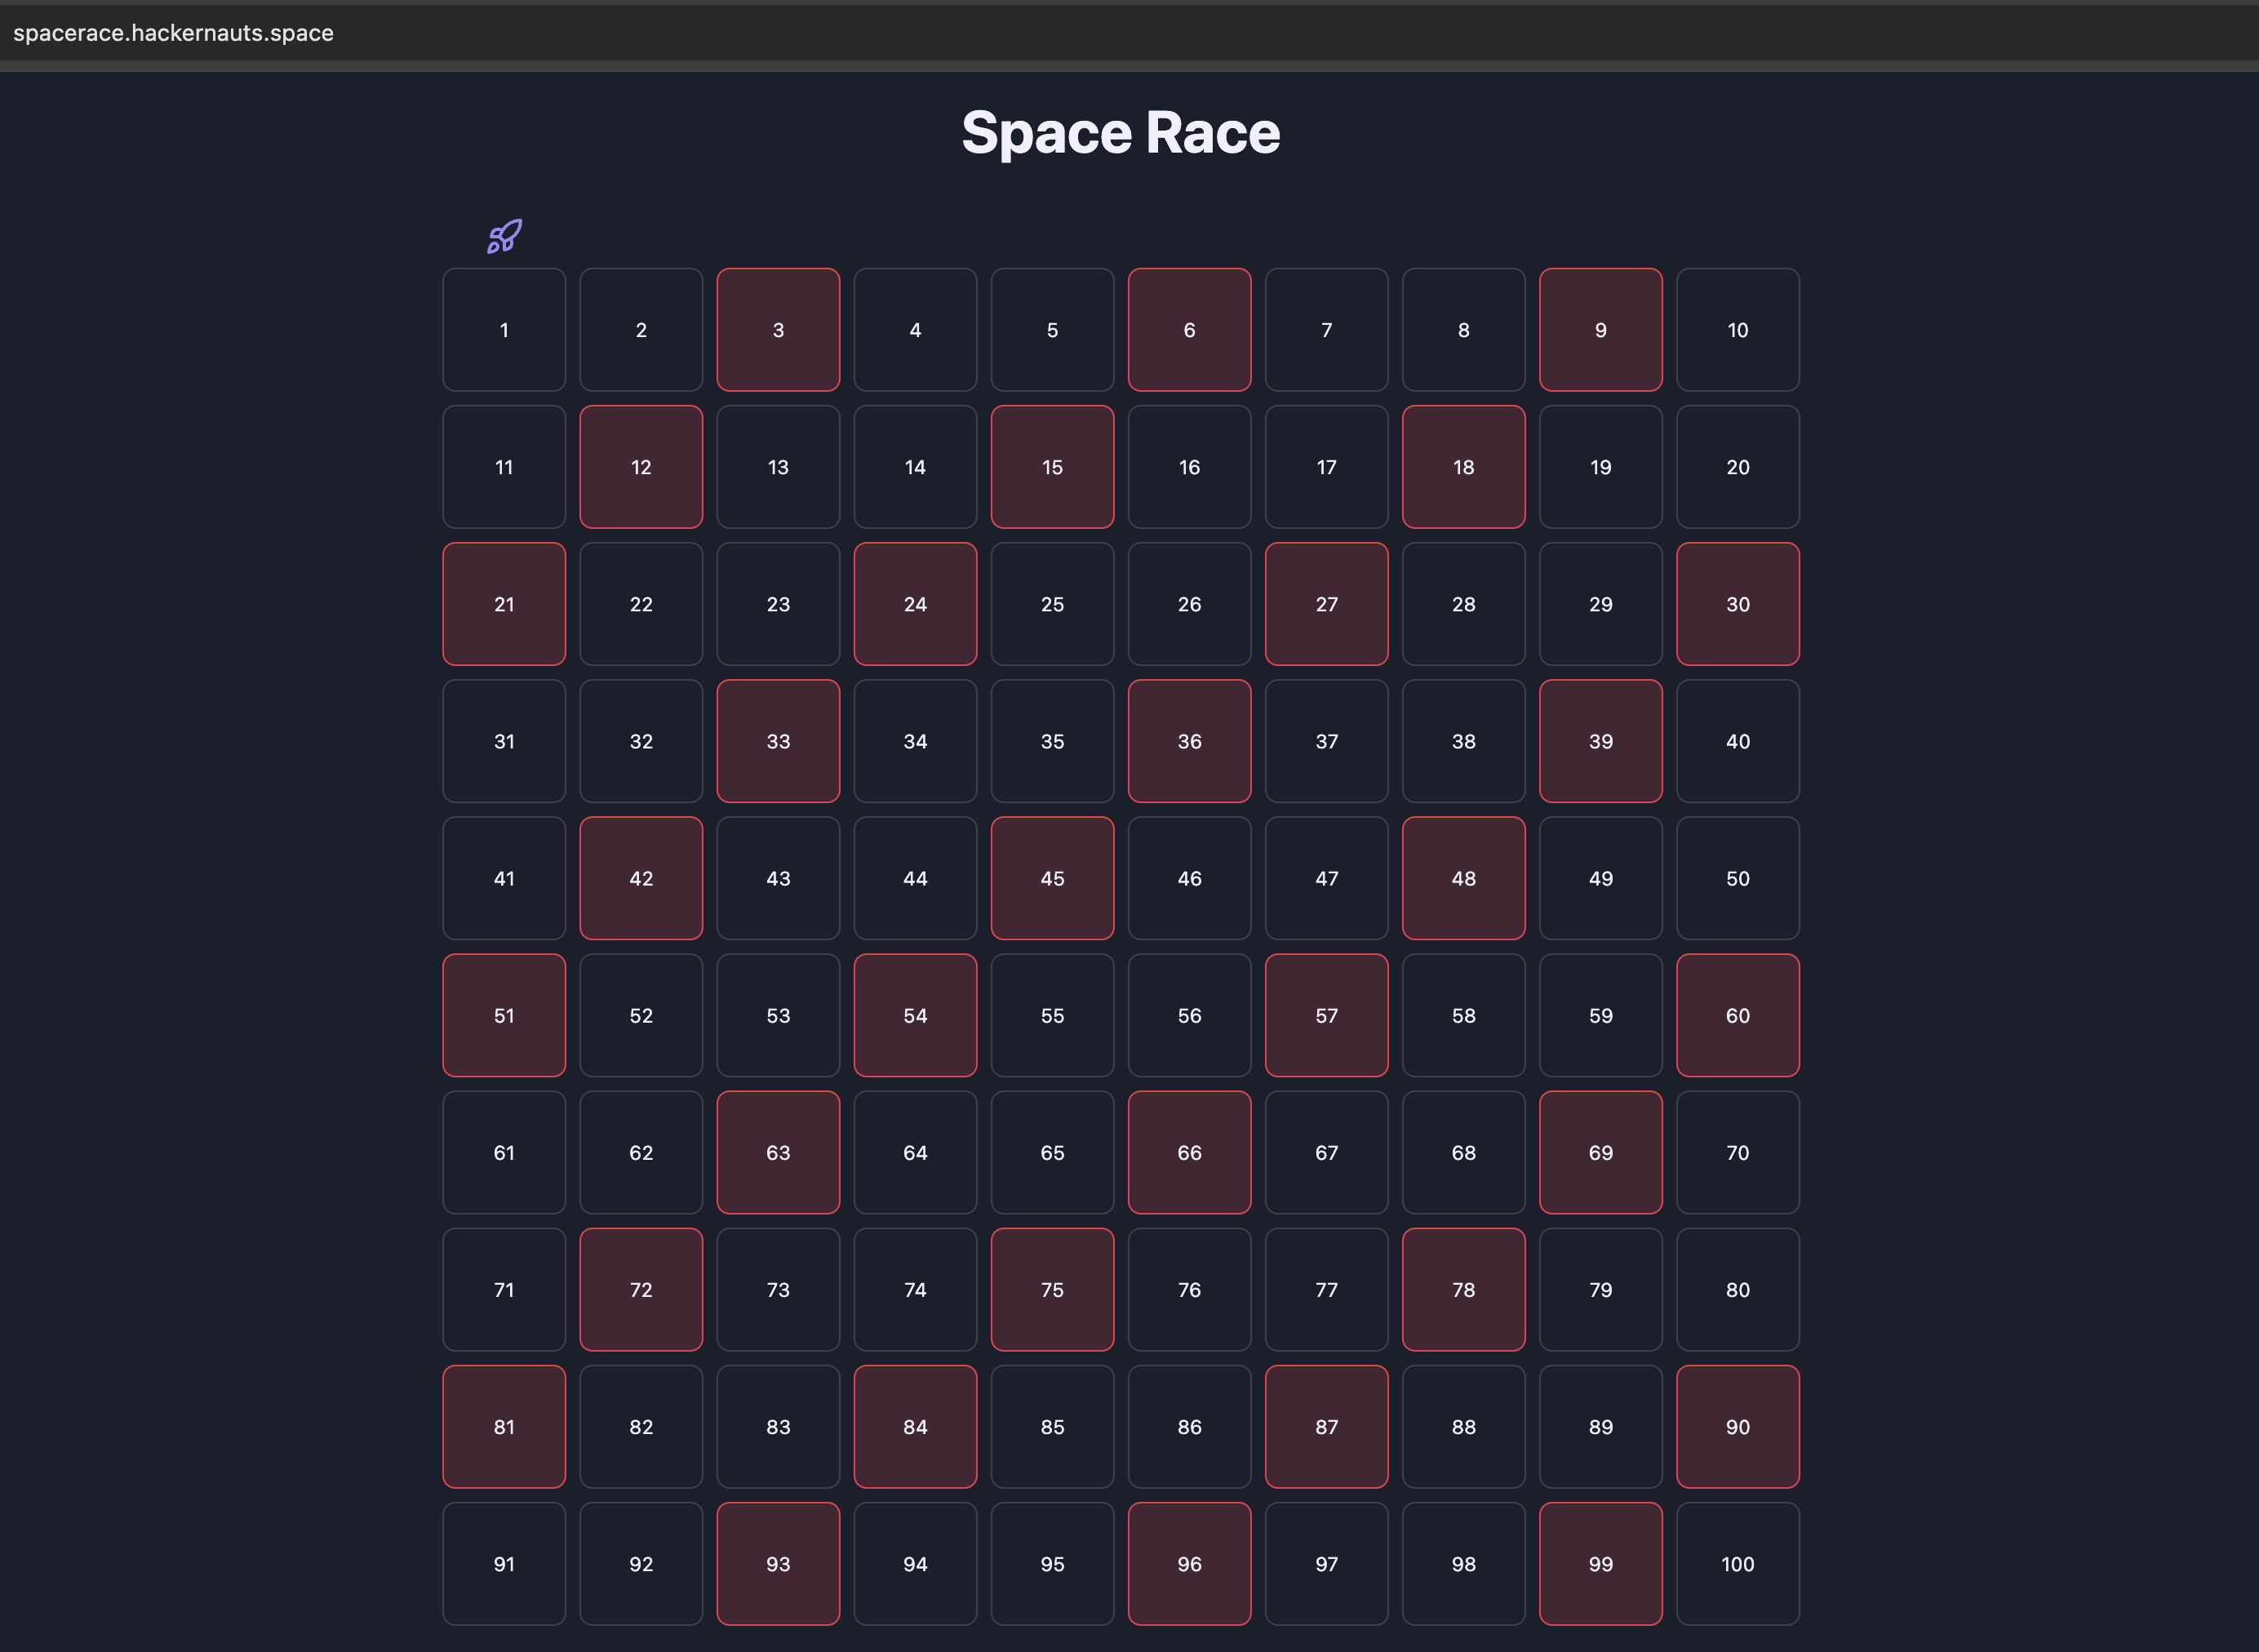Viewport: 2259px width, 1652px height.
Task: Select cell 30 at the row end
Action: (1738, 604)
